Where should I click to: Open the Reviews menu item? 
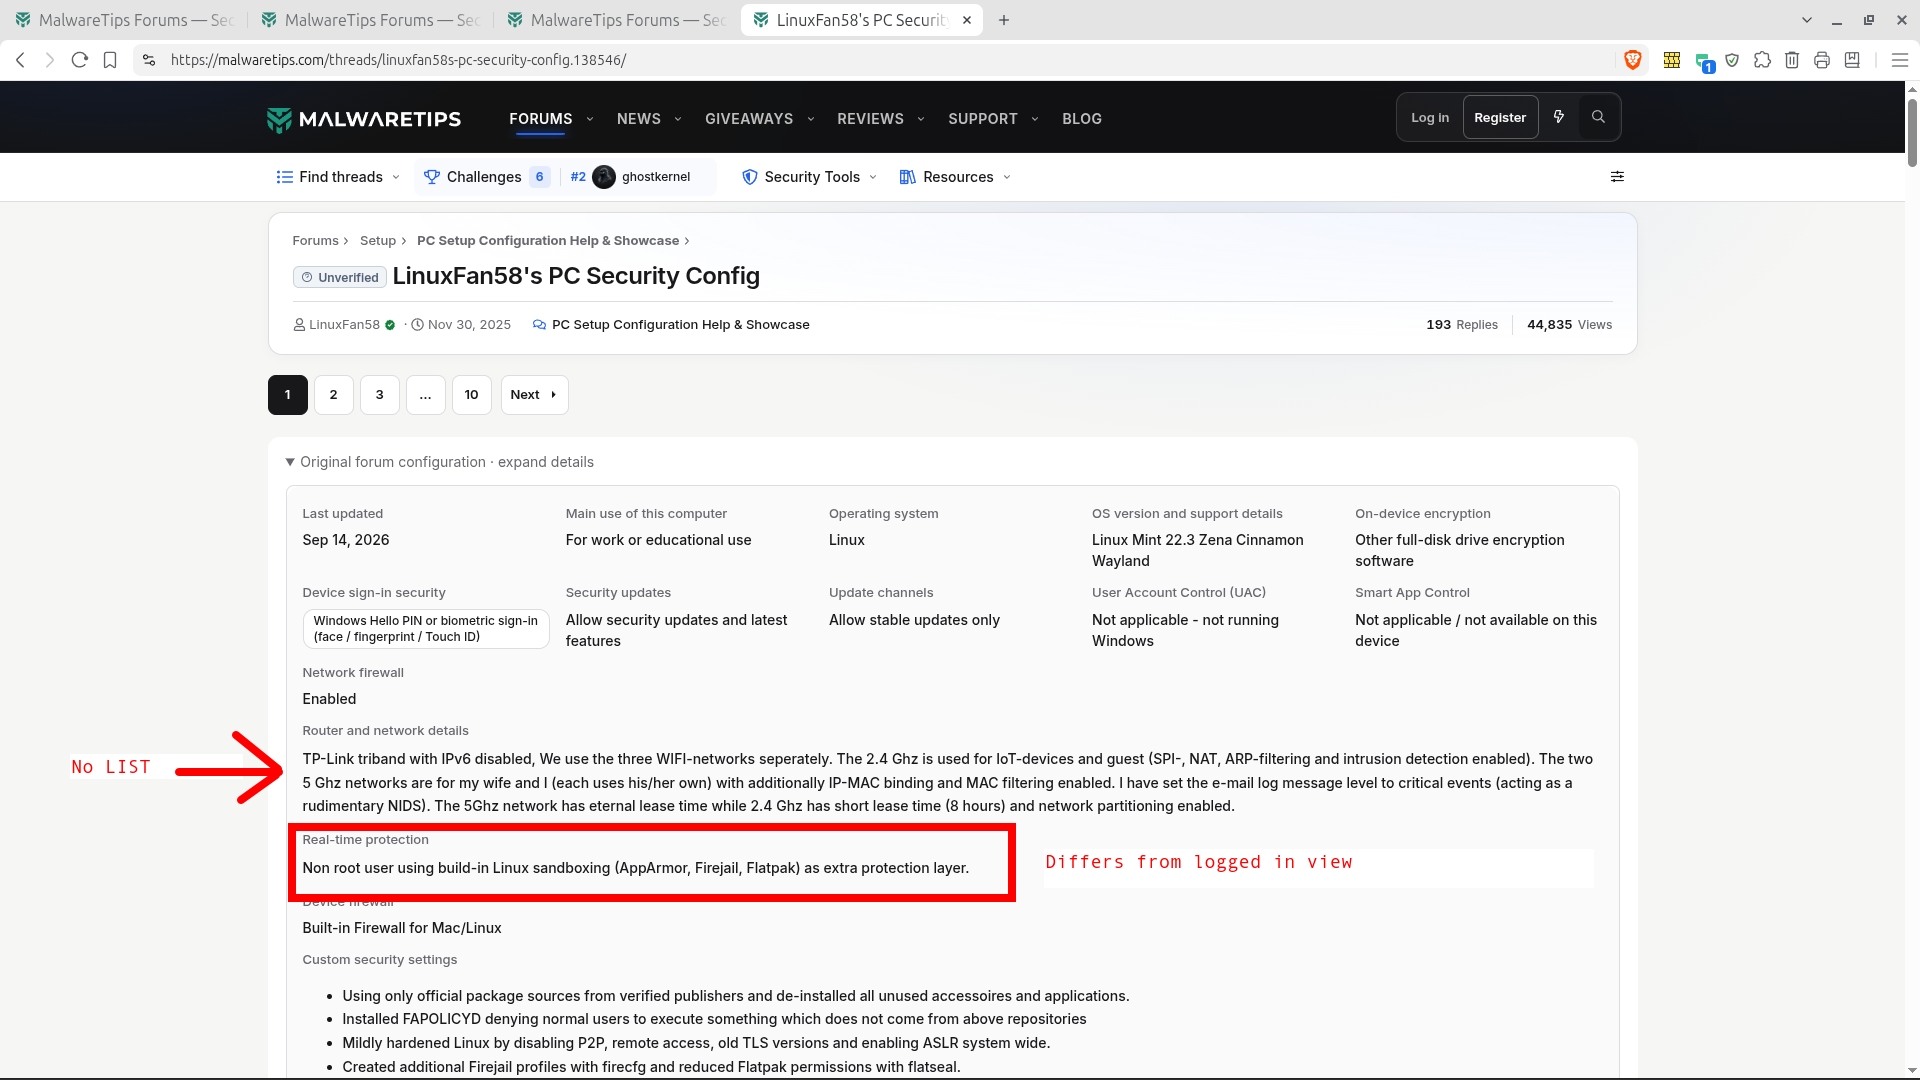pyautogui.click(x=870, y=119)
